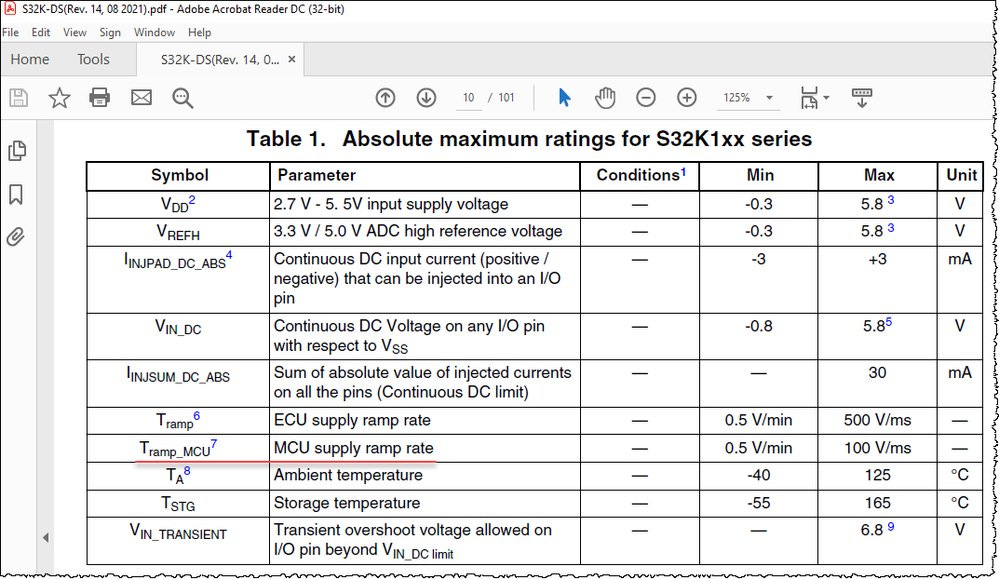Zoom in with the plus icon
The height and width of the screenshot is (579, 999).
(x=686, y=97)
